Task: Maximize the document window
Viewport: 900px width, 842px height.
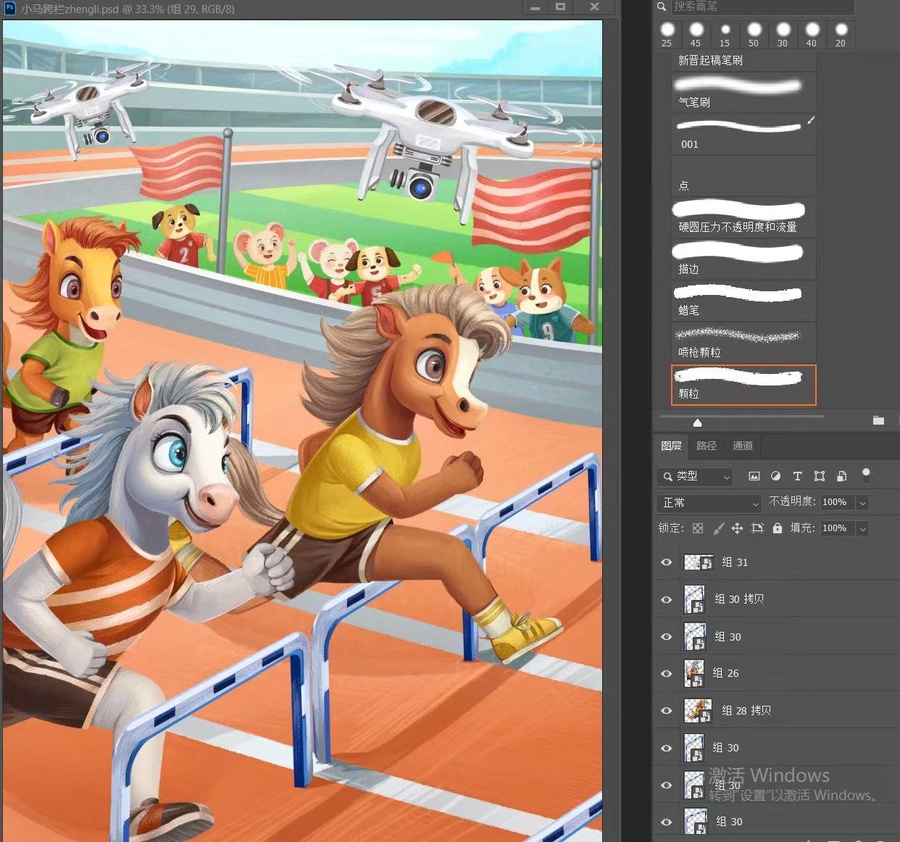Action: coord(561,7)
